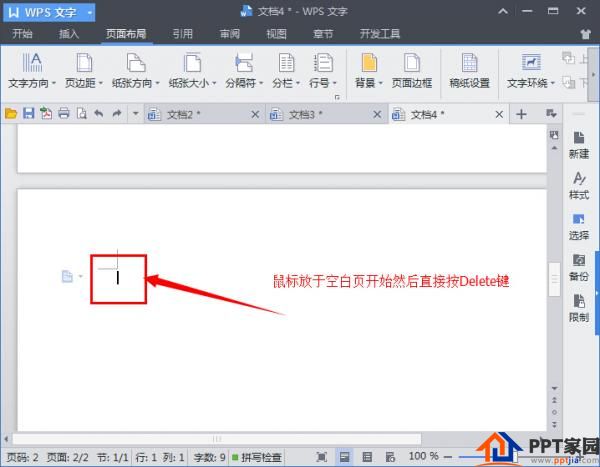Viewport: 600px width, 467px height.
Task: Click the 页面边框 page border icon
Action: [412, 62]
